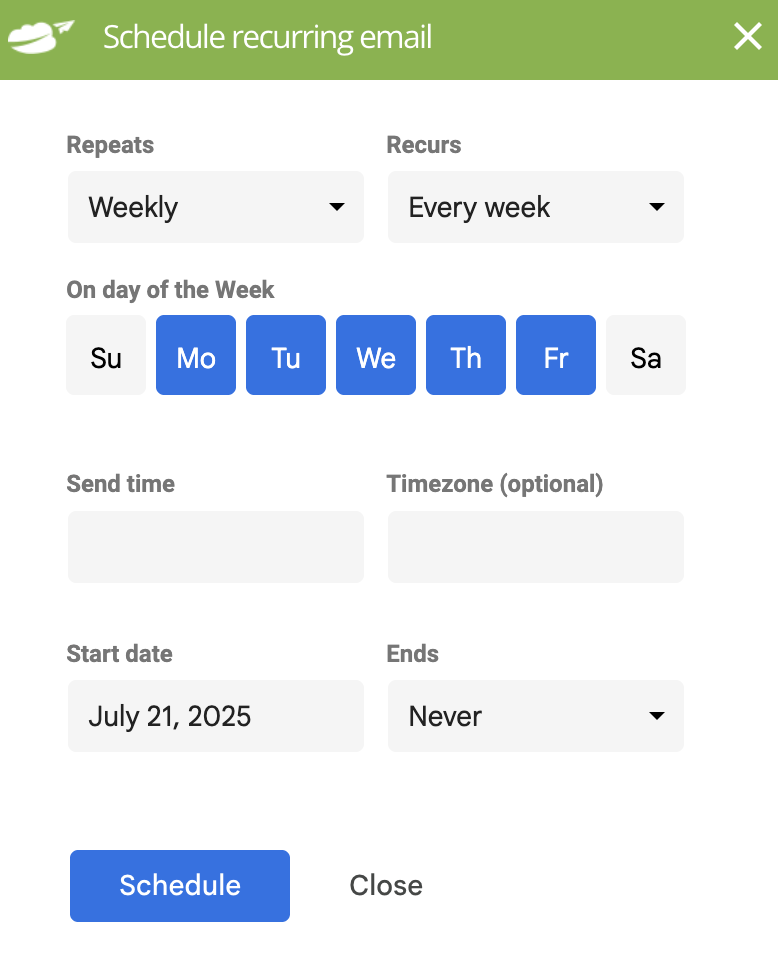The image size is (778, 958).
Task: Turn off the Th day button
Action: point(466,355)
